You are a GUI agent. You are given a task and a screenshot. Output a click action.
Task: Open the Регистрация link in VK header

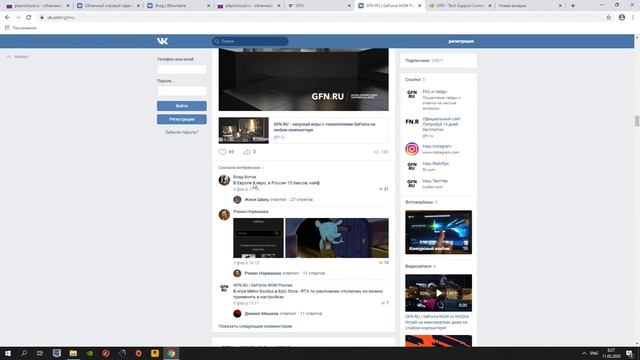(x=461, y=41)
